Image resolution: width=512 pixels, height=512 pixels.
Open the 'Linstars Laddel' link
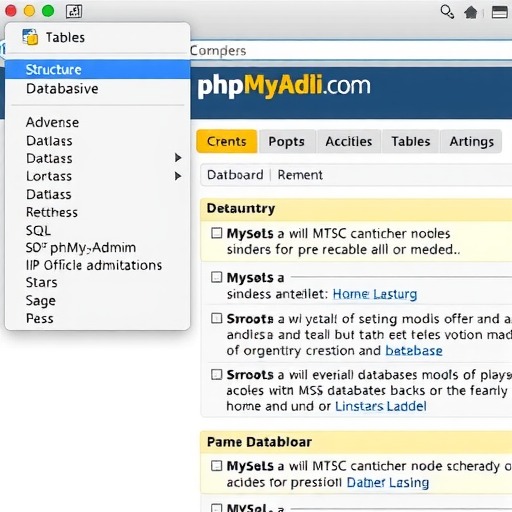[x=381, y=406]
